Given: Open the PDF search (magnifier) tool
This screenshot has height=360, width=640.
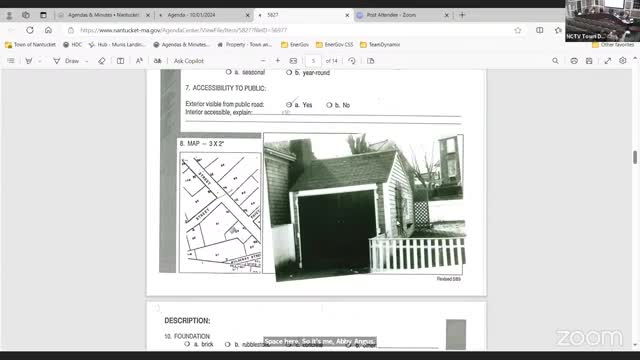Looking at the screenshot, I should point(556,61).
